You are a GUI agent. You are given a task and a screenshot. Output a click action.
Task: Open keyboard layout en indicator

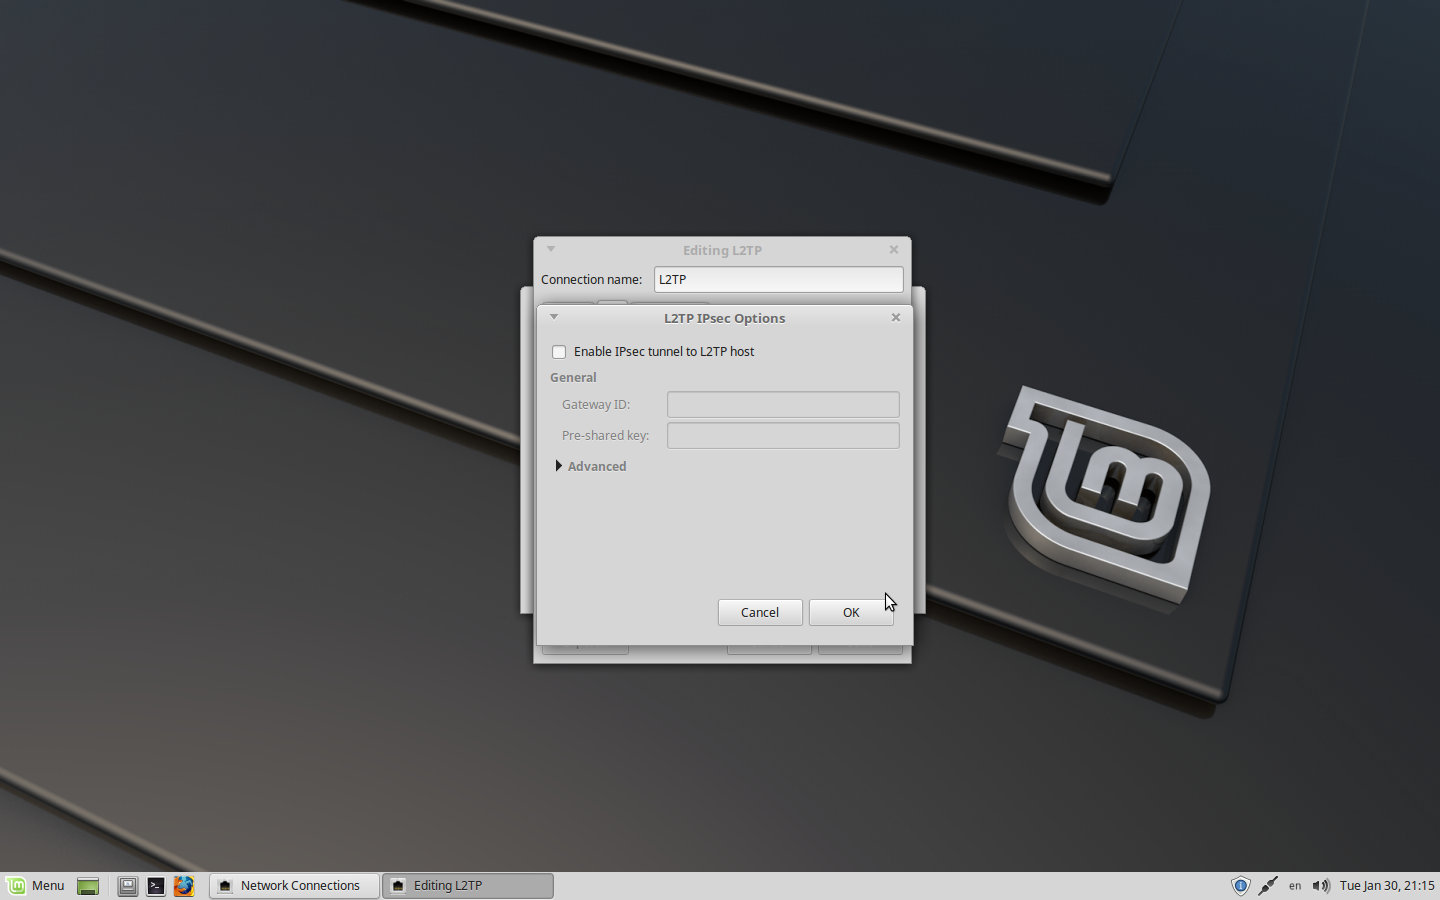[x=1295, y=886]
